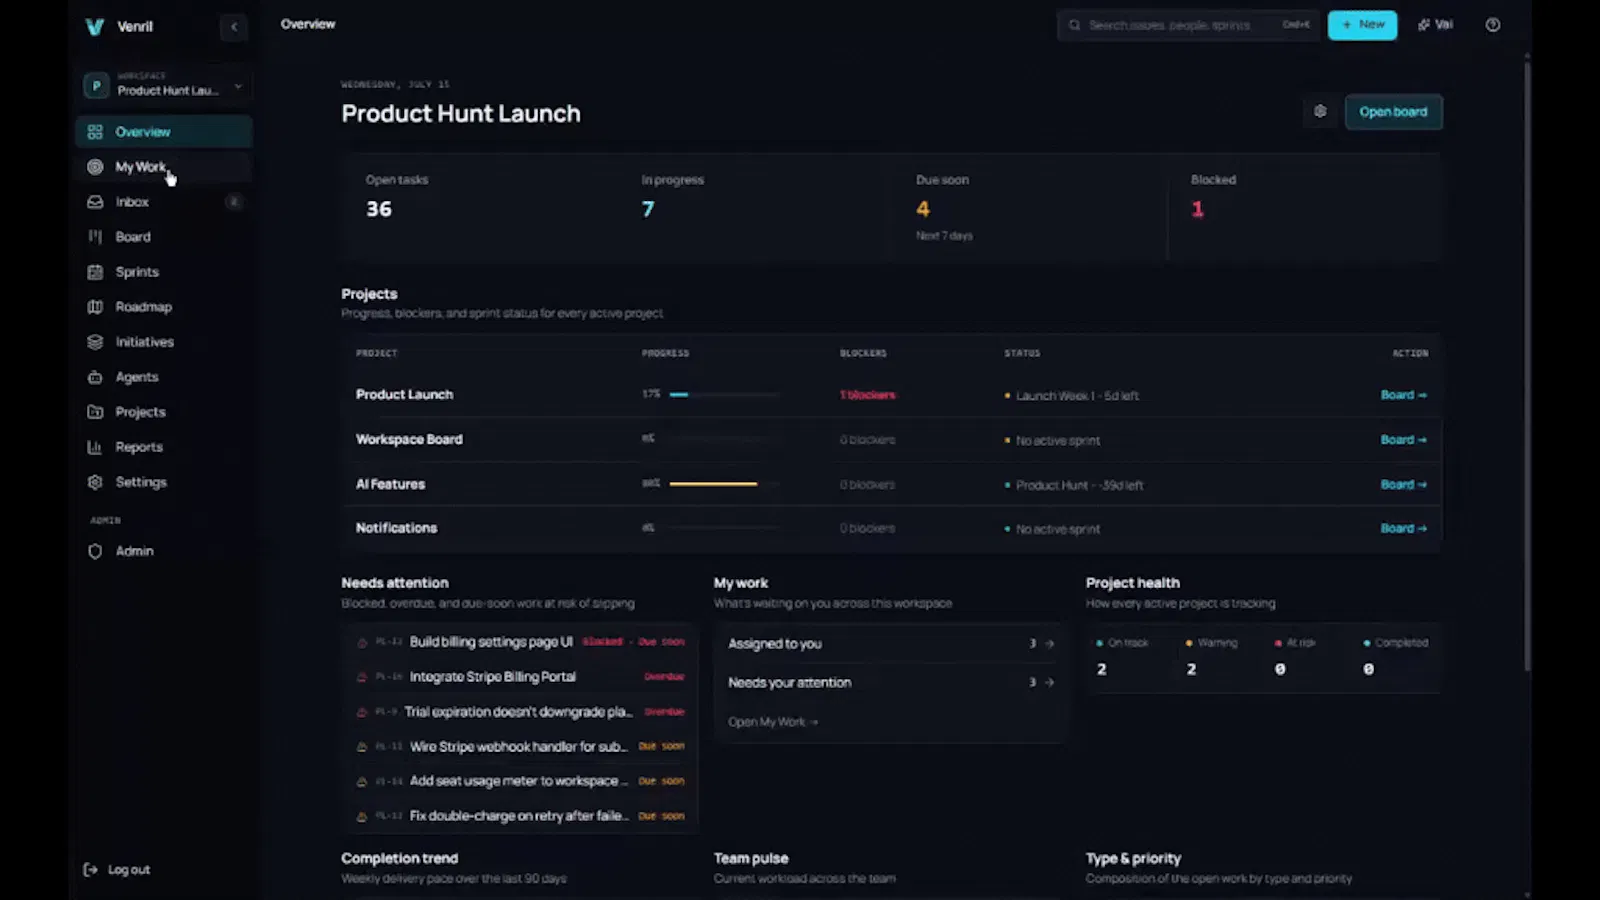Click the AI Features project name

[391, 484]
